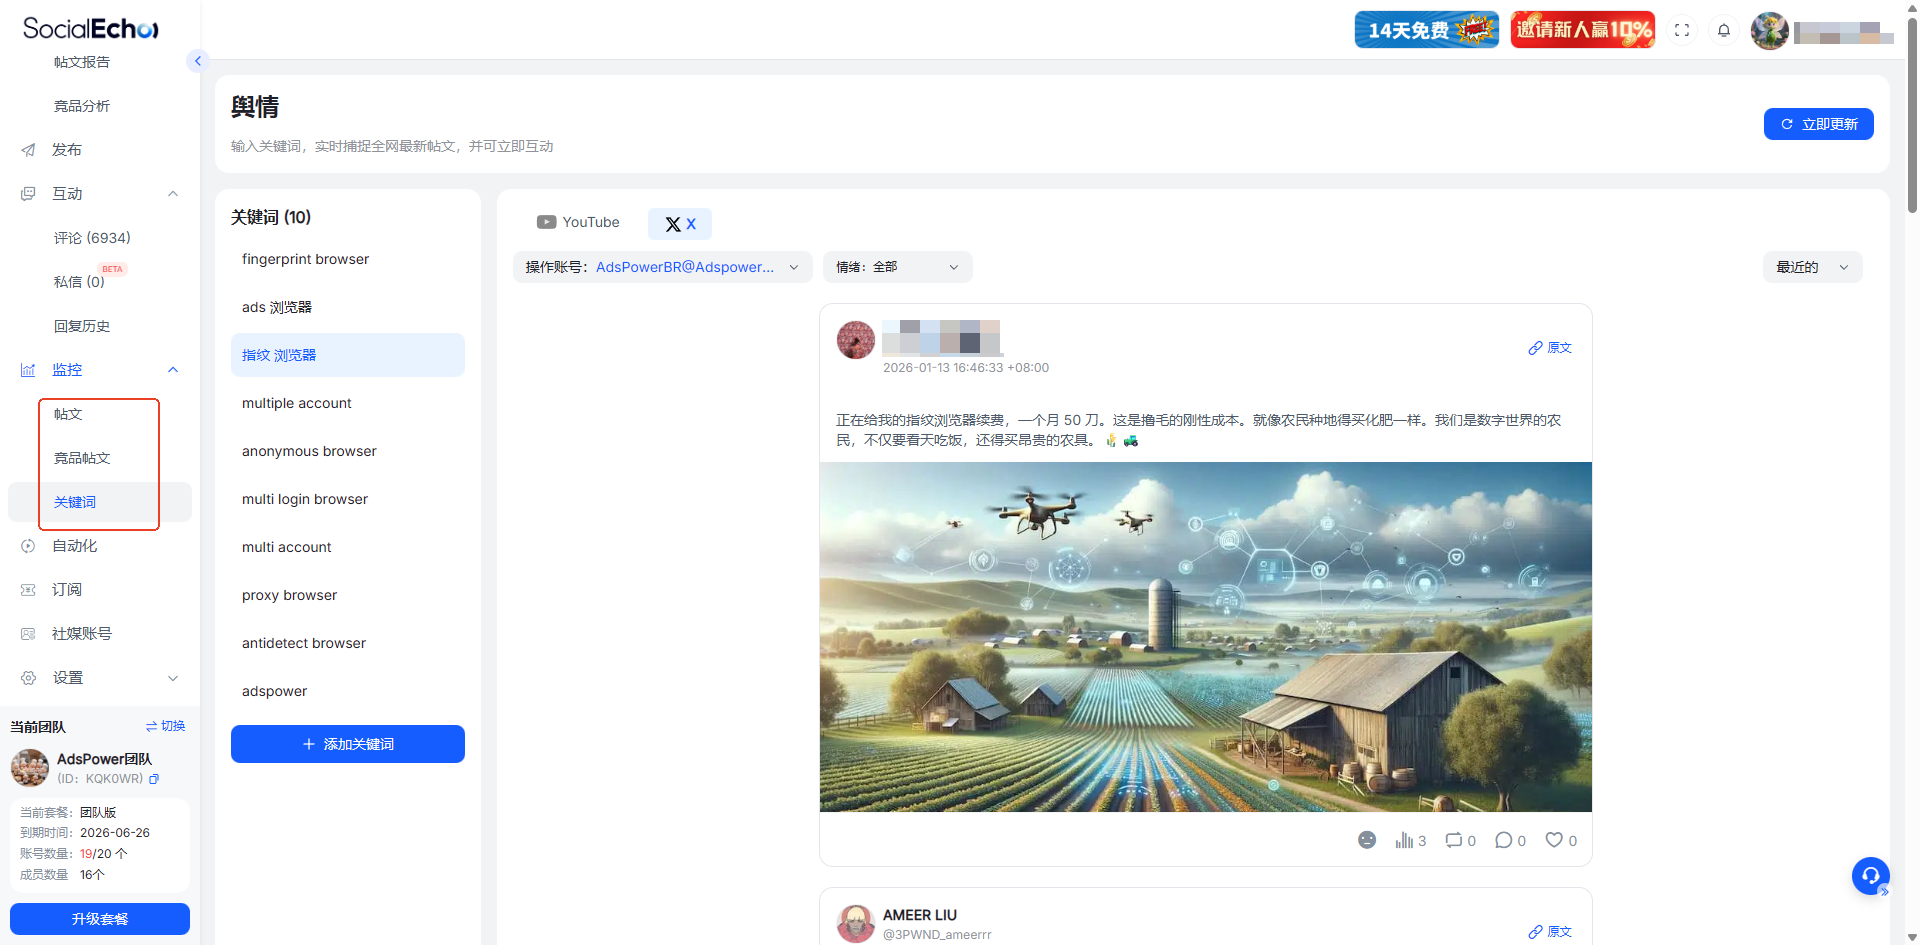Collapse the 监控 sidebar section
The image size is (1920, 945).
(x=172, y=369)
